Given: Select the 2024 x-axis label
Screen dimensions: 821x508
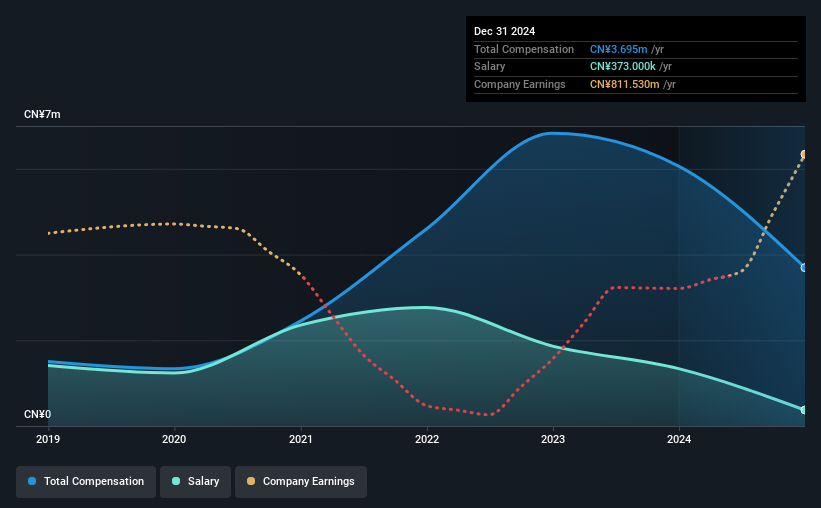Looking at the screenshot, I should click(679, 439).
